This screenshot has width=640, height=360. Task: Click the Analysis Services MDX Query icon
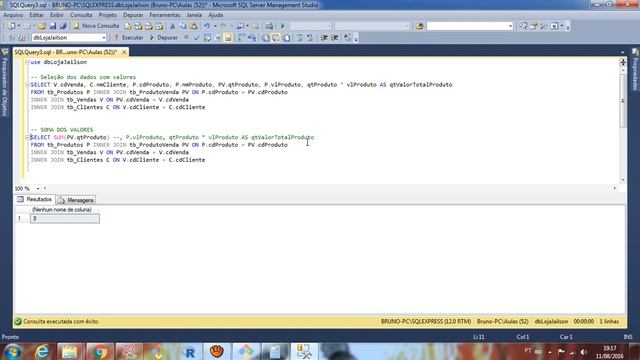click(x=138, y=26)
